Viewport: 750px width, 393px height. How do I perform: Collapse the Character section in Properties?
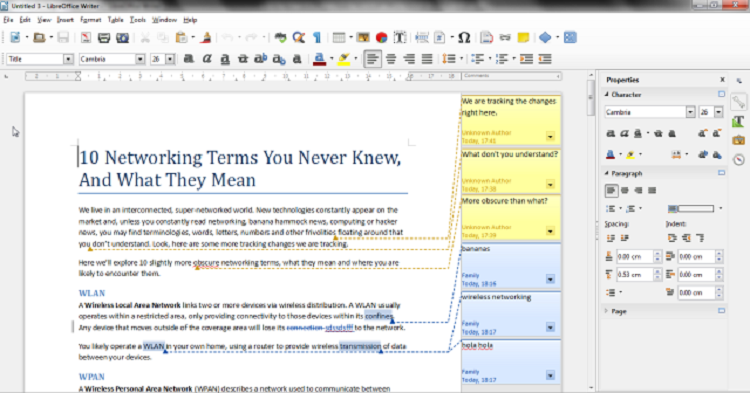607,95
